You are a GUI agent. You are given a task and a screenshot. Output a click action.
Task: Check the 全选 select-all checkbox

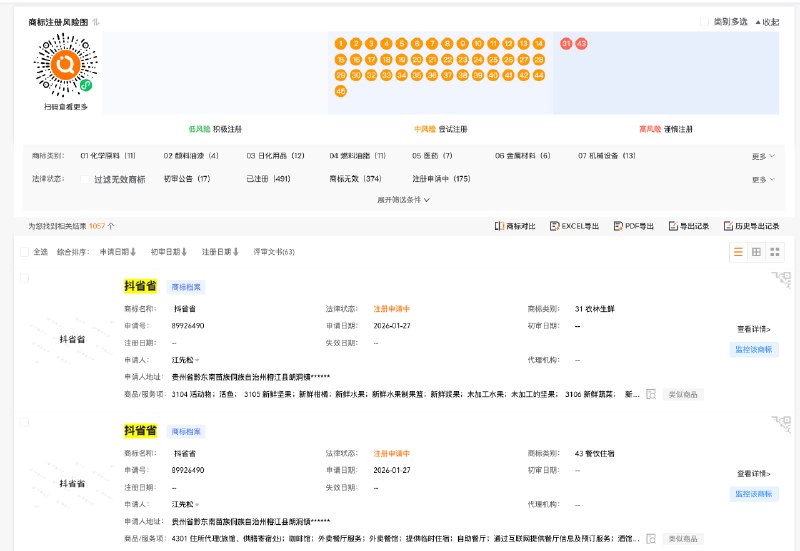click(25, 252)
